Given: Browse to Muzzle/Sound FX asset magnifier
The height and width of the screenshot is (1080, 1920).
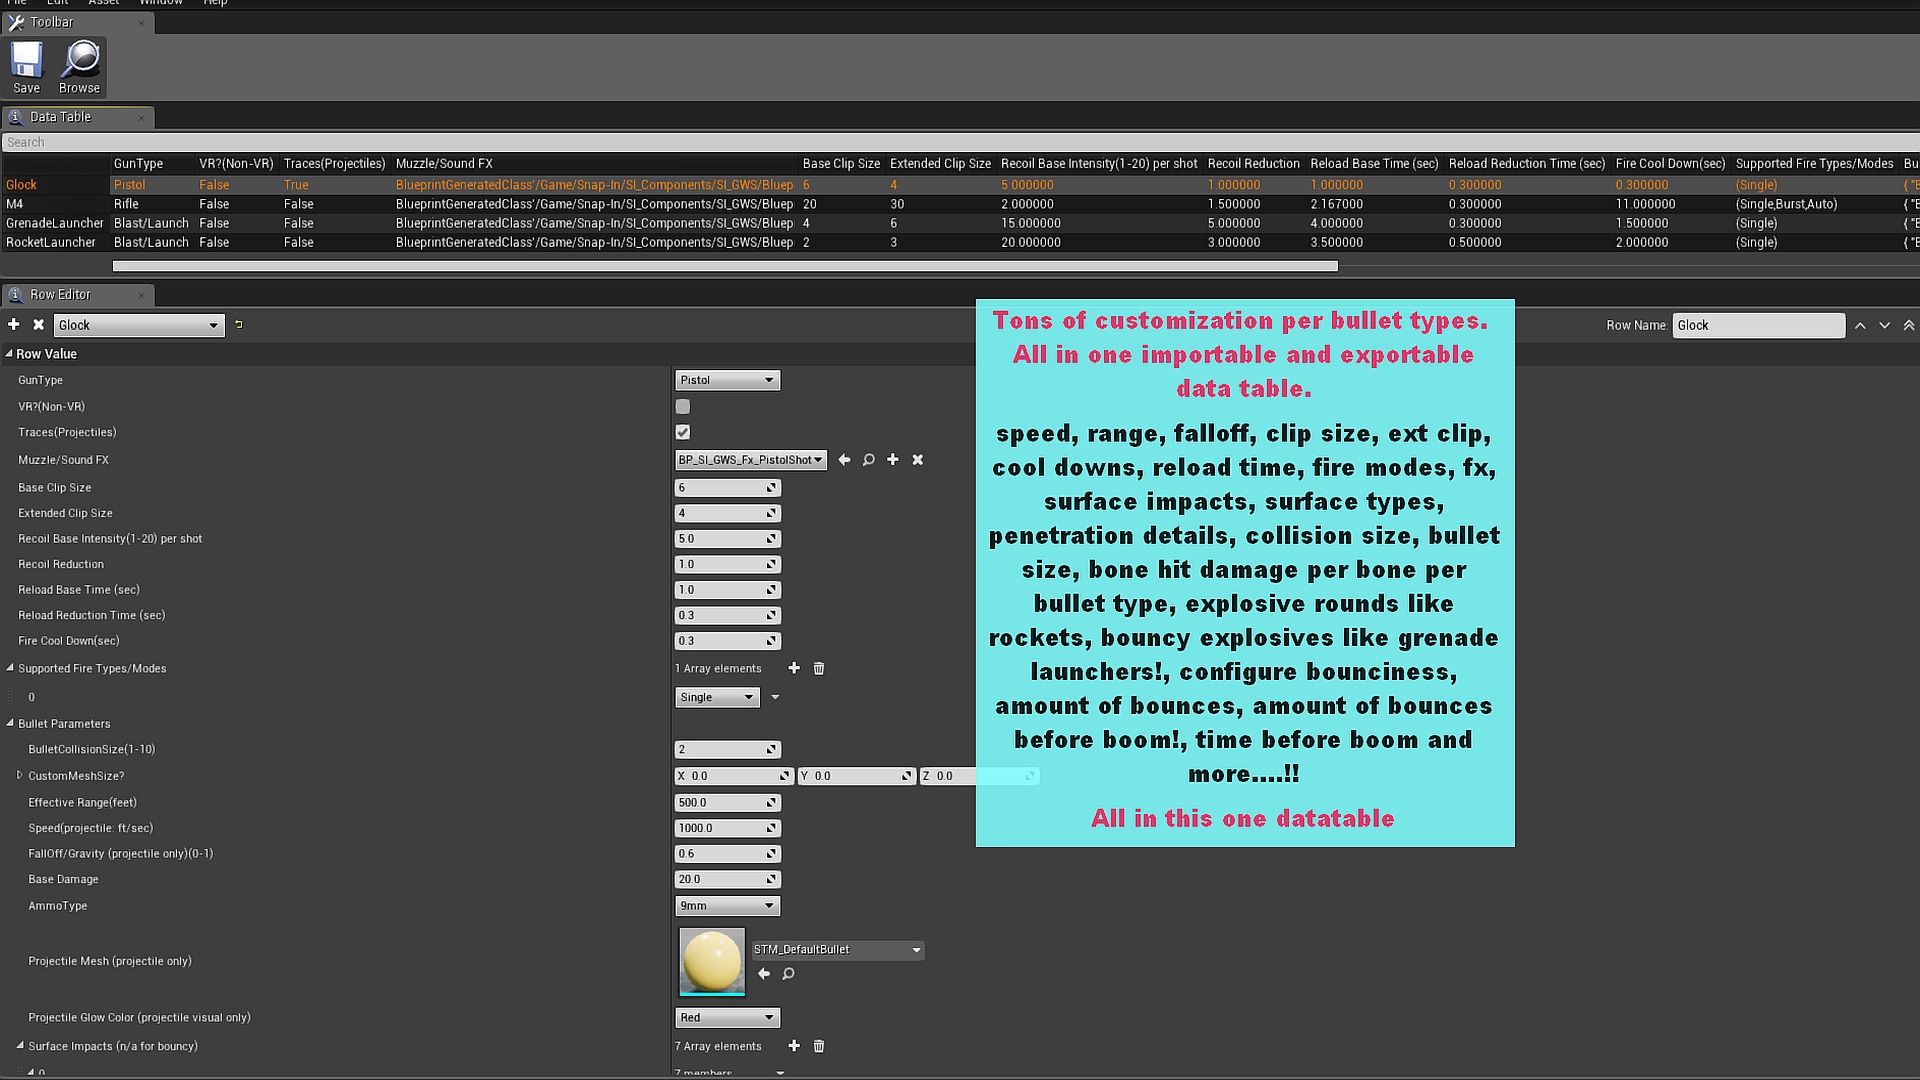Looking at the screenshot, I should click(x=868, y=460).
